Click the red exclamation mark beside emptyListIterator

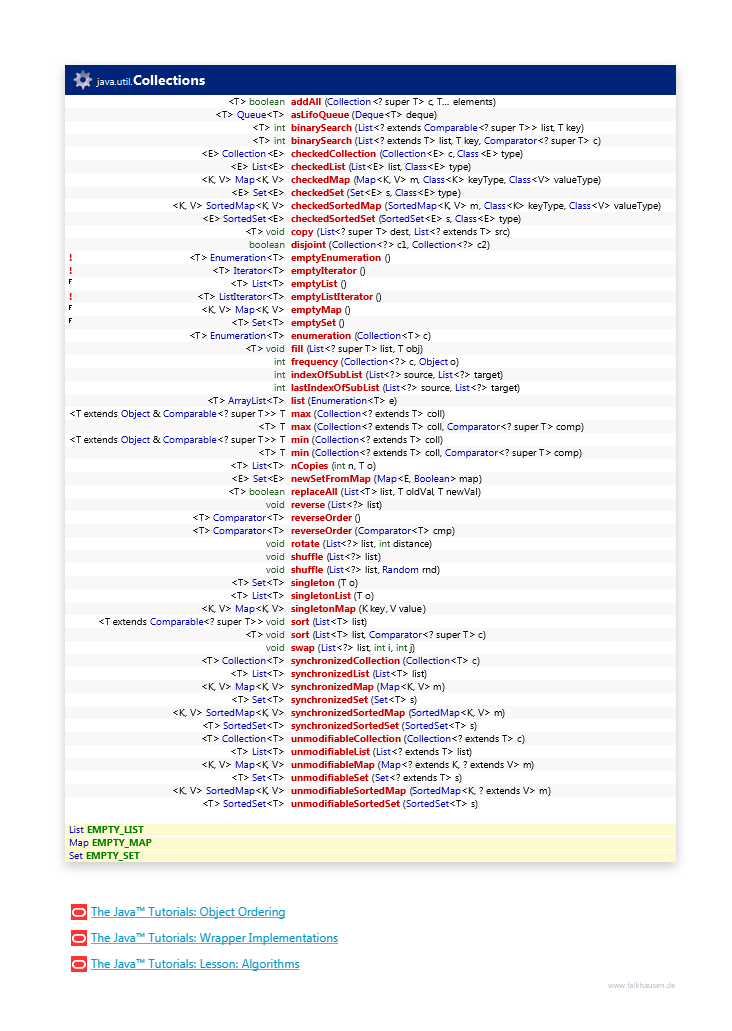pyautogui.click(x=70, y=297)
